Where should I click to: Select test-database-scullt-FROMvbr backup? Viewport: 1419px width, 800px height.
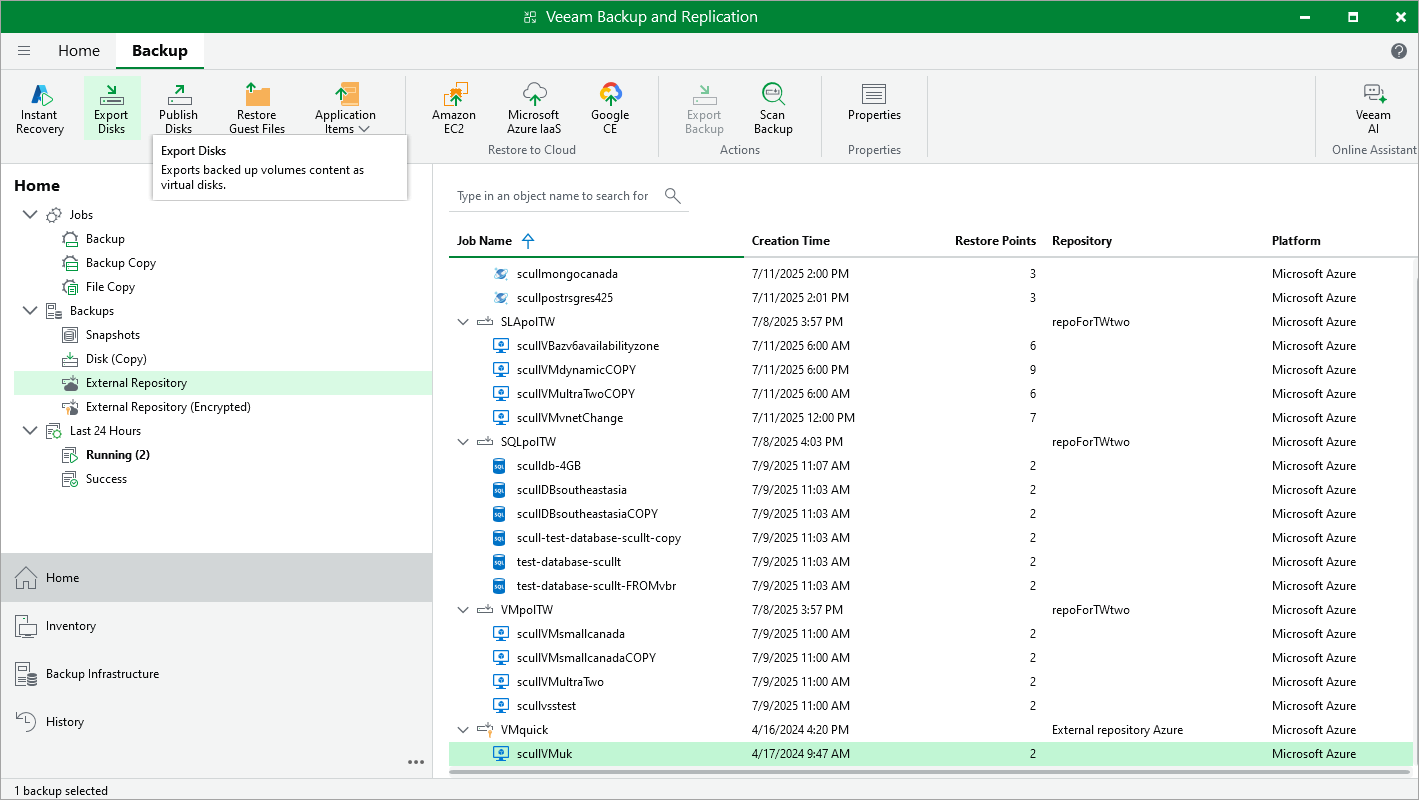931,586
